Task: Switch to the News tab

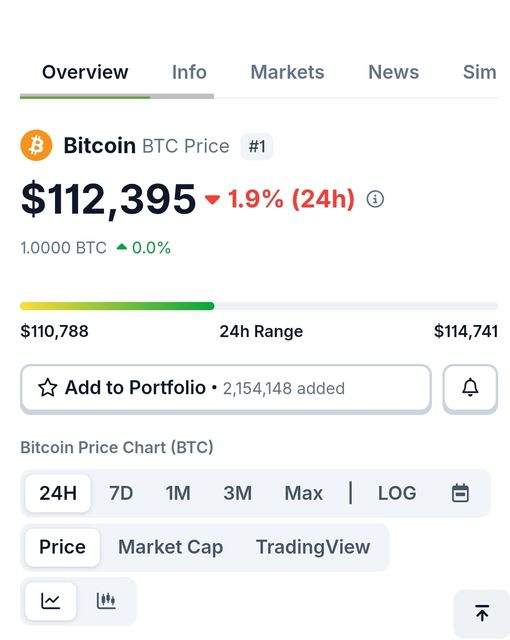Action: coord(393,72)
